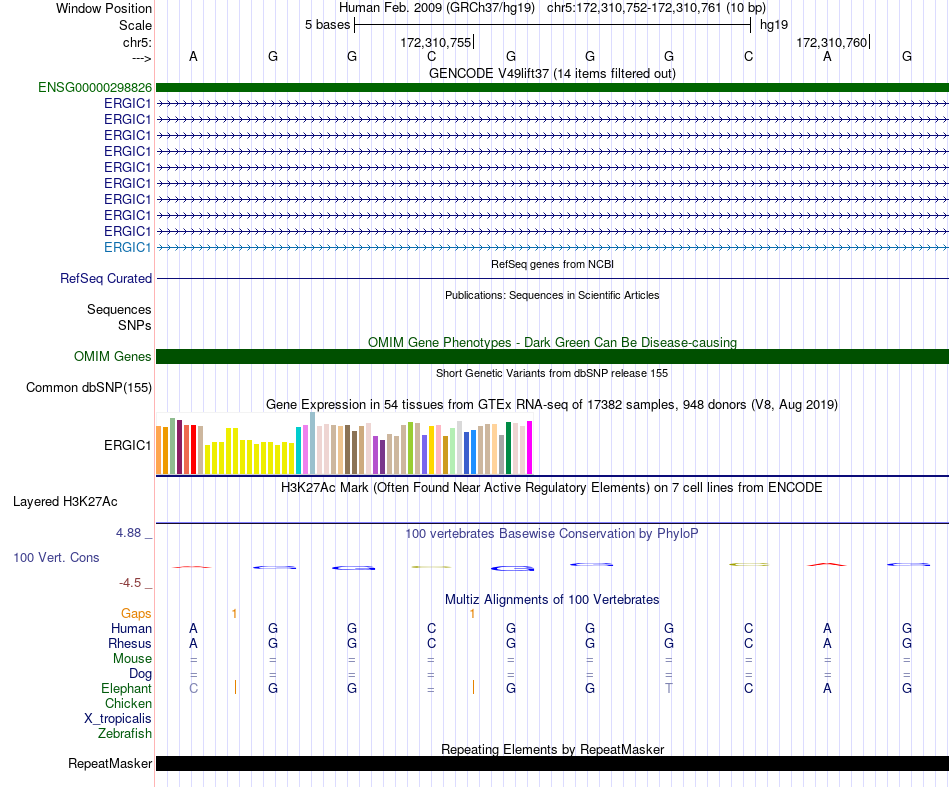Click the Zebrafish species label
This screenshot has height=787, width=950.
pyautogui.click(x=125, y=733)
